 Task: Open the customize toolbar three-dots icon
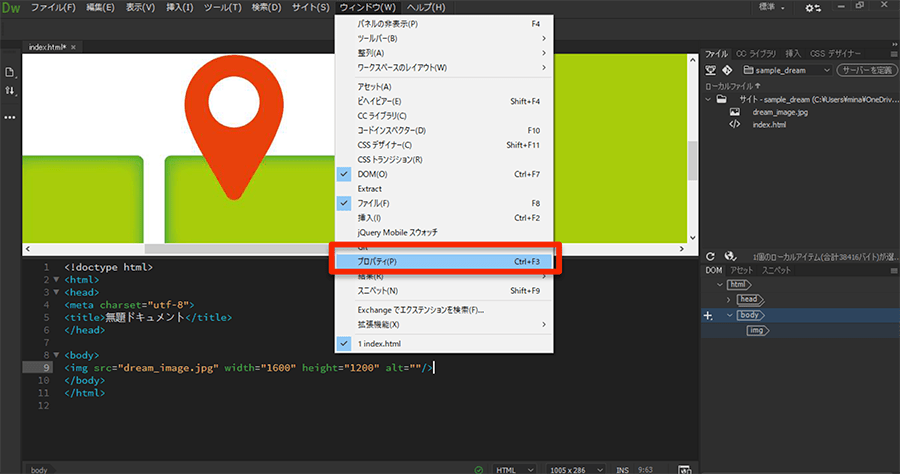pos(10,117)
